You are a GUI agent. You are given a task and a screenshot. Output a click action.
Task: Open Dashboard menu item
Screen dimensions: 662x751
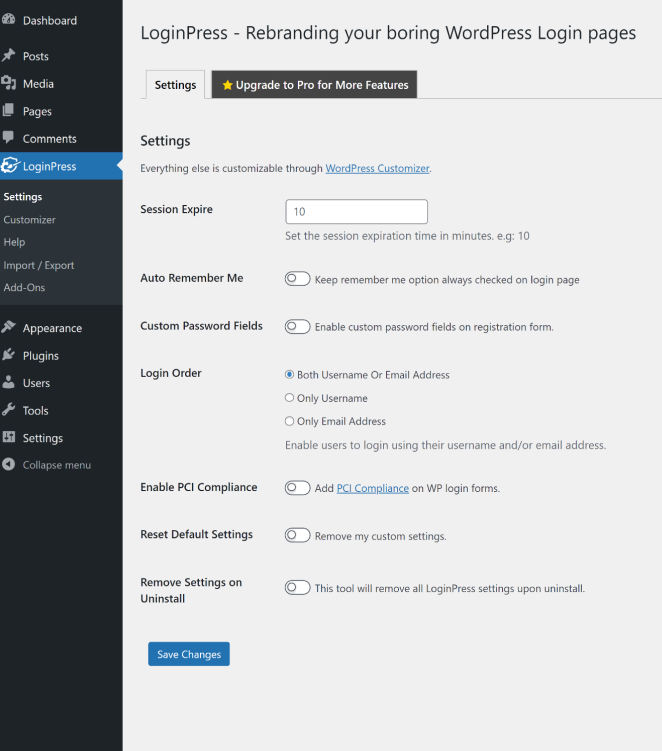[x=61, y=20]
